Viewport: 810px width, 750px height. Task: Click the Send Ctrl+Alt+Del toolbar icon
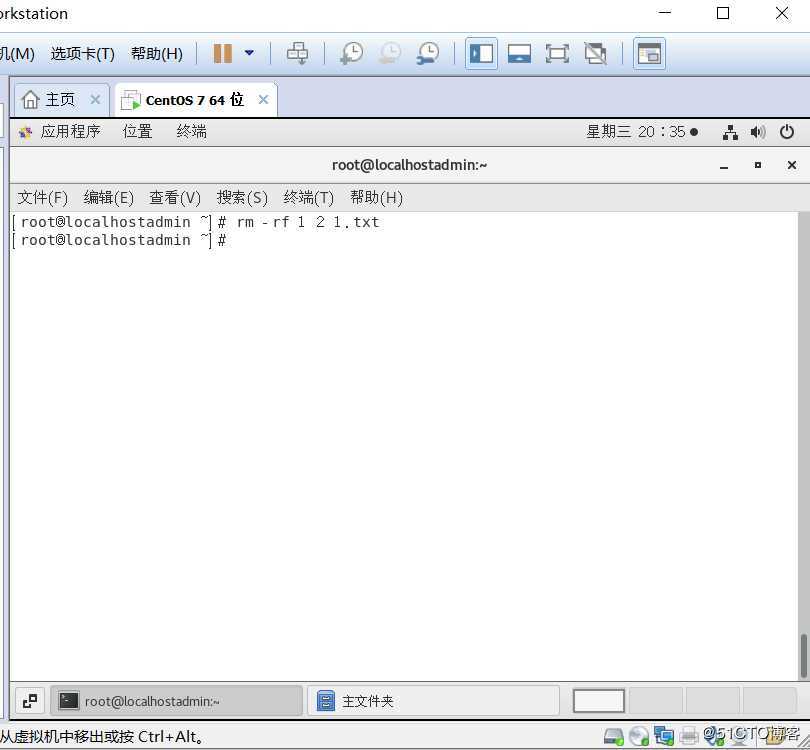pyautogui.click(x=298, y=53)
